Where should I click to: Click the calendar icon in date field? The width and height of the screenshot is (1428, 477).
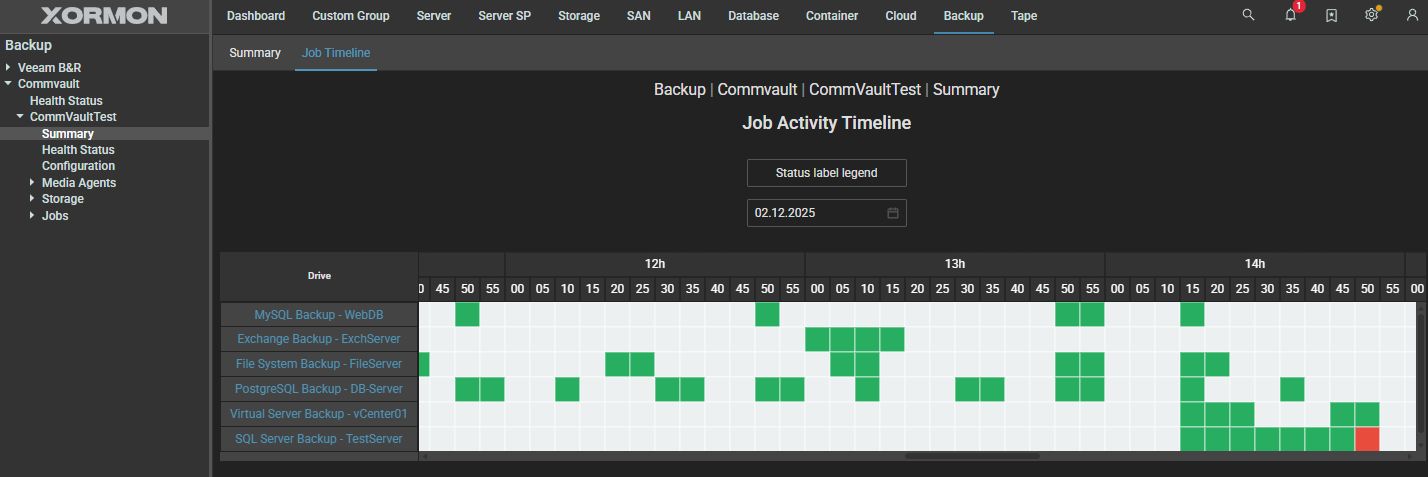pyautogui.click(x=893, y=213)
